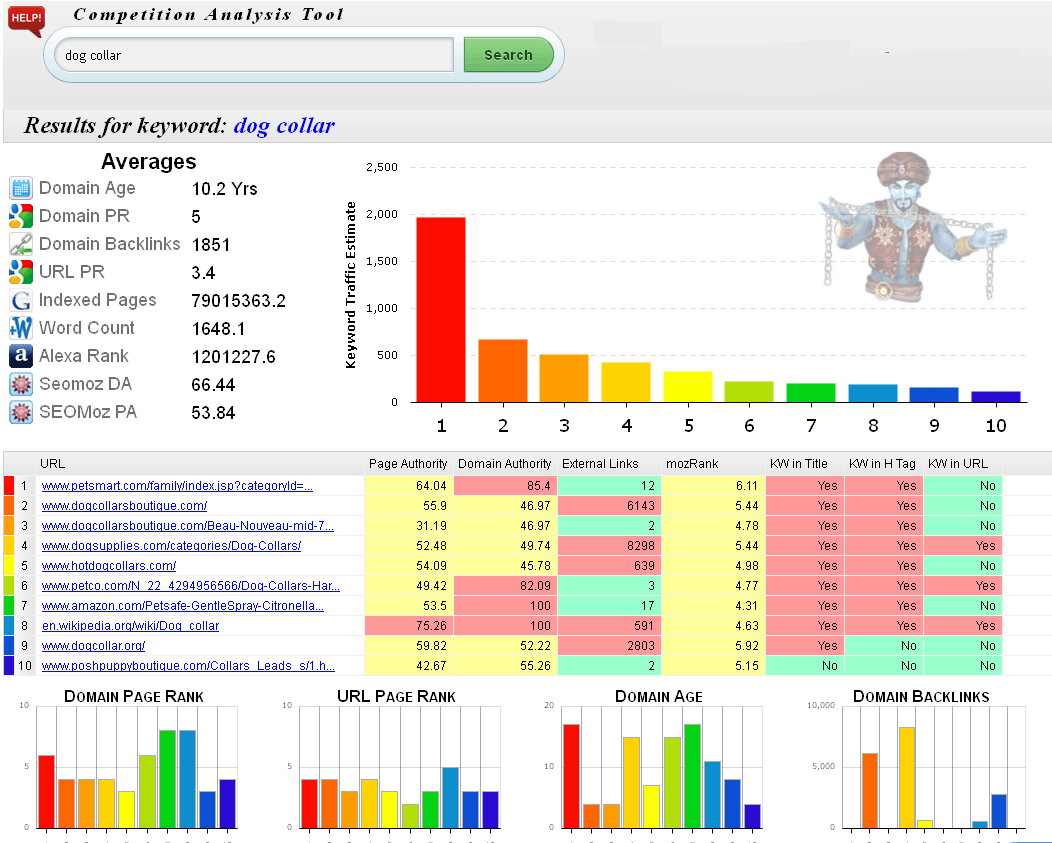Click the URL Page Rank chart title

[397, 697]
